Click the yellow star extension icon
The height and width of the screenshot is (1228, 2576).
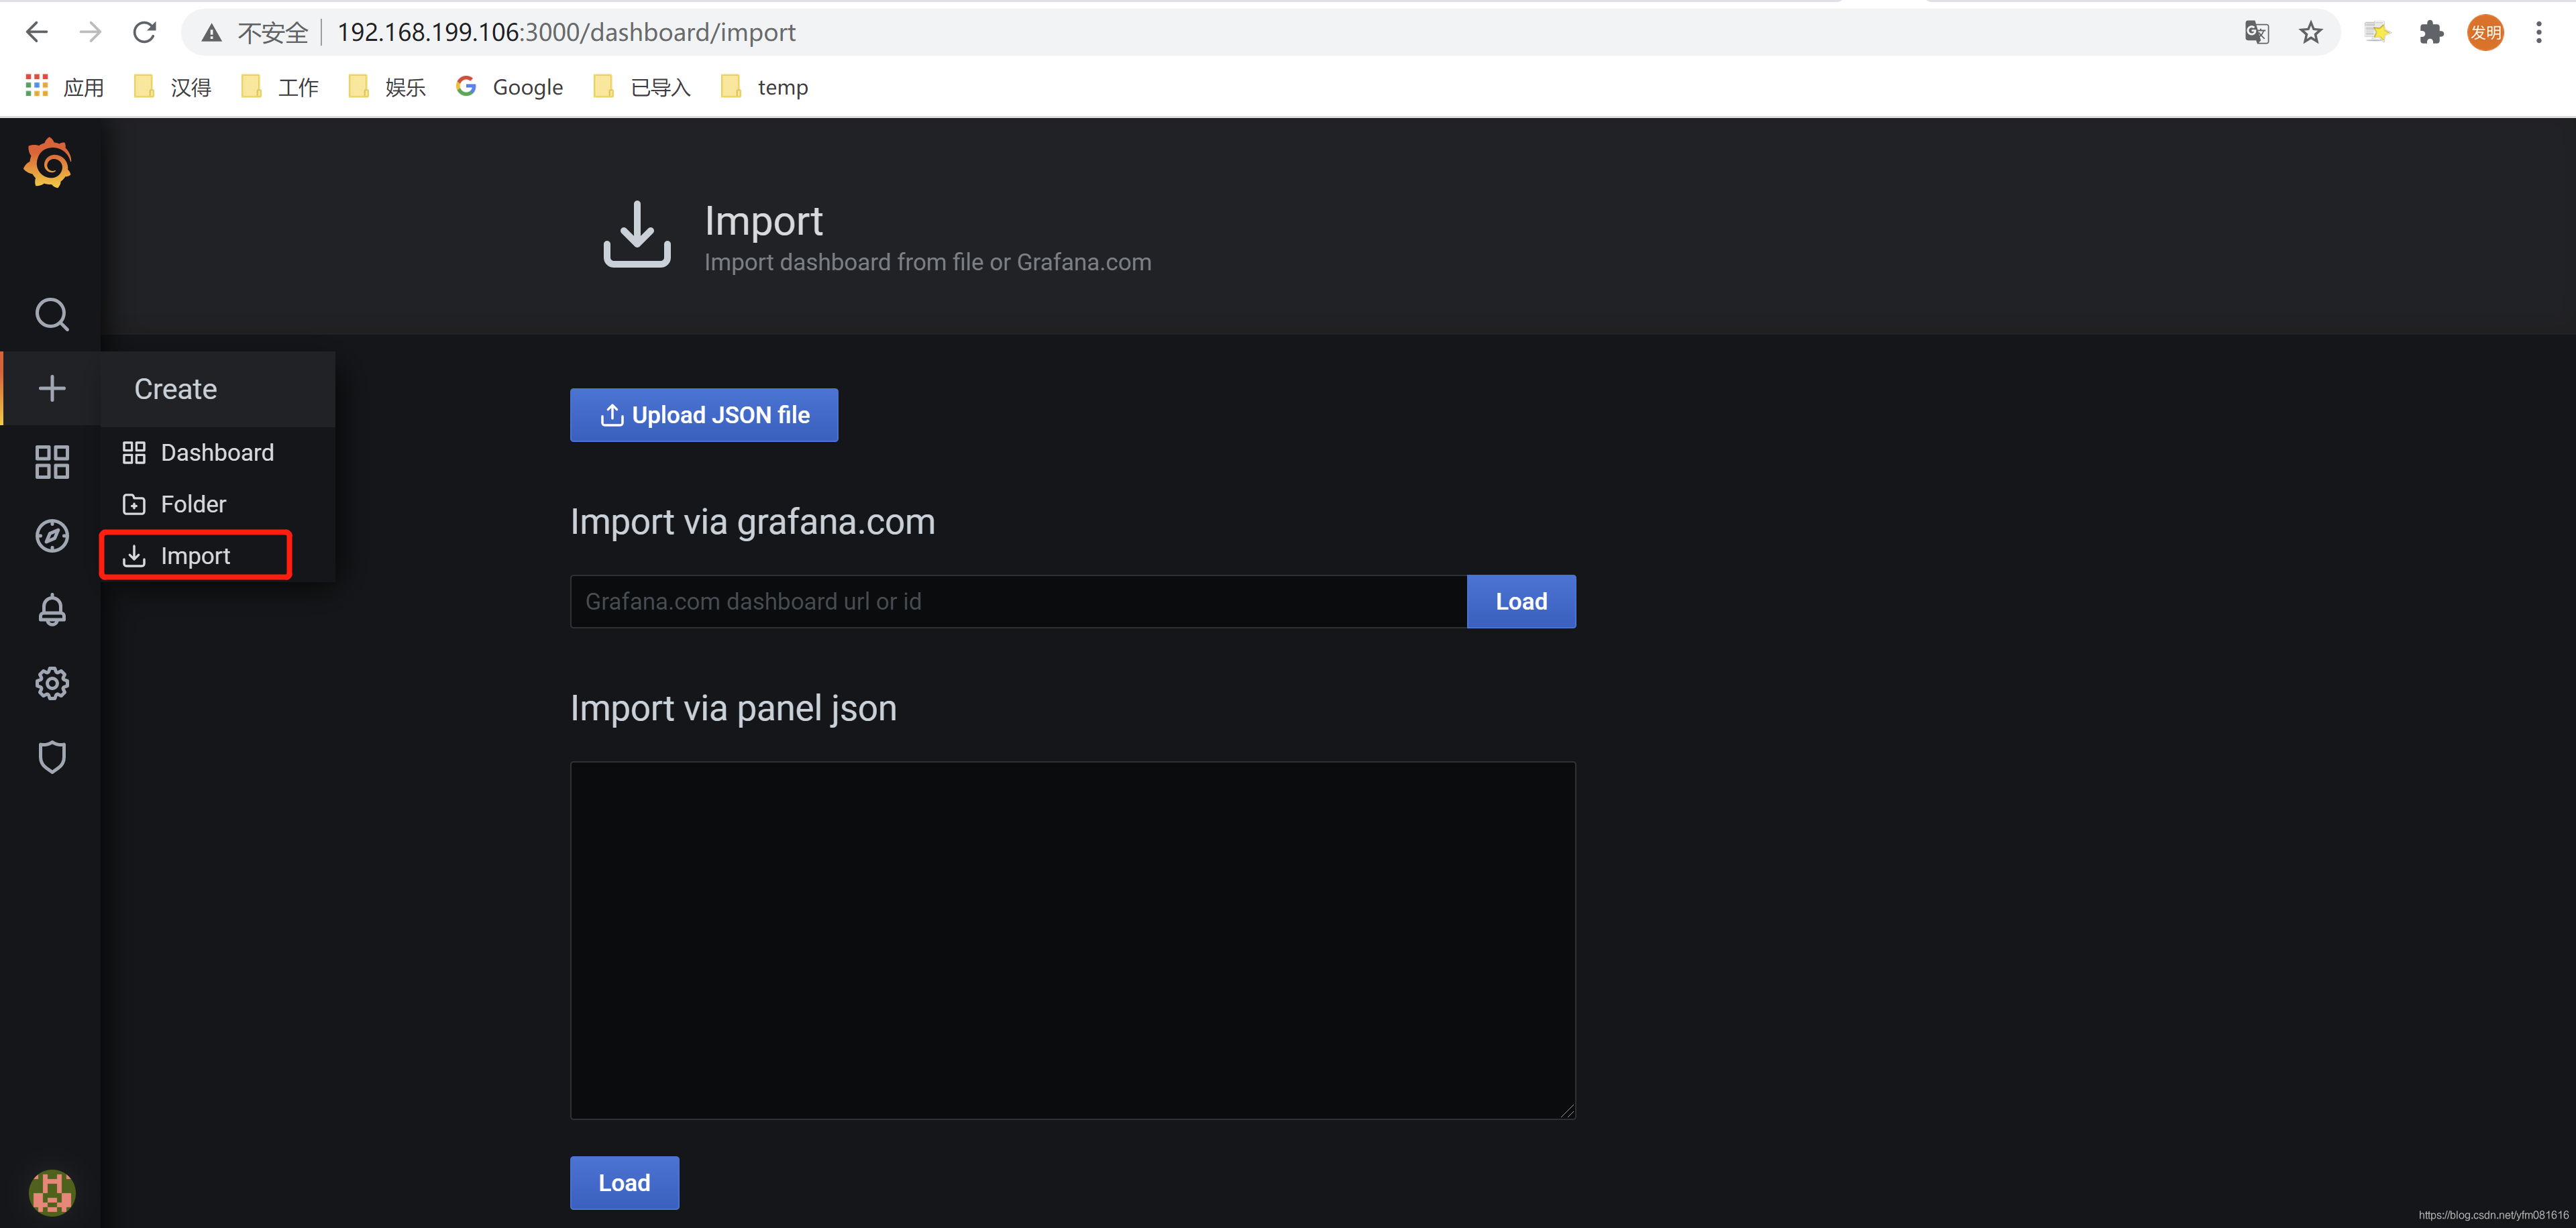pyautogui.click(x=2377, y=32)
